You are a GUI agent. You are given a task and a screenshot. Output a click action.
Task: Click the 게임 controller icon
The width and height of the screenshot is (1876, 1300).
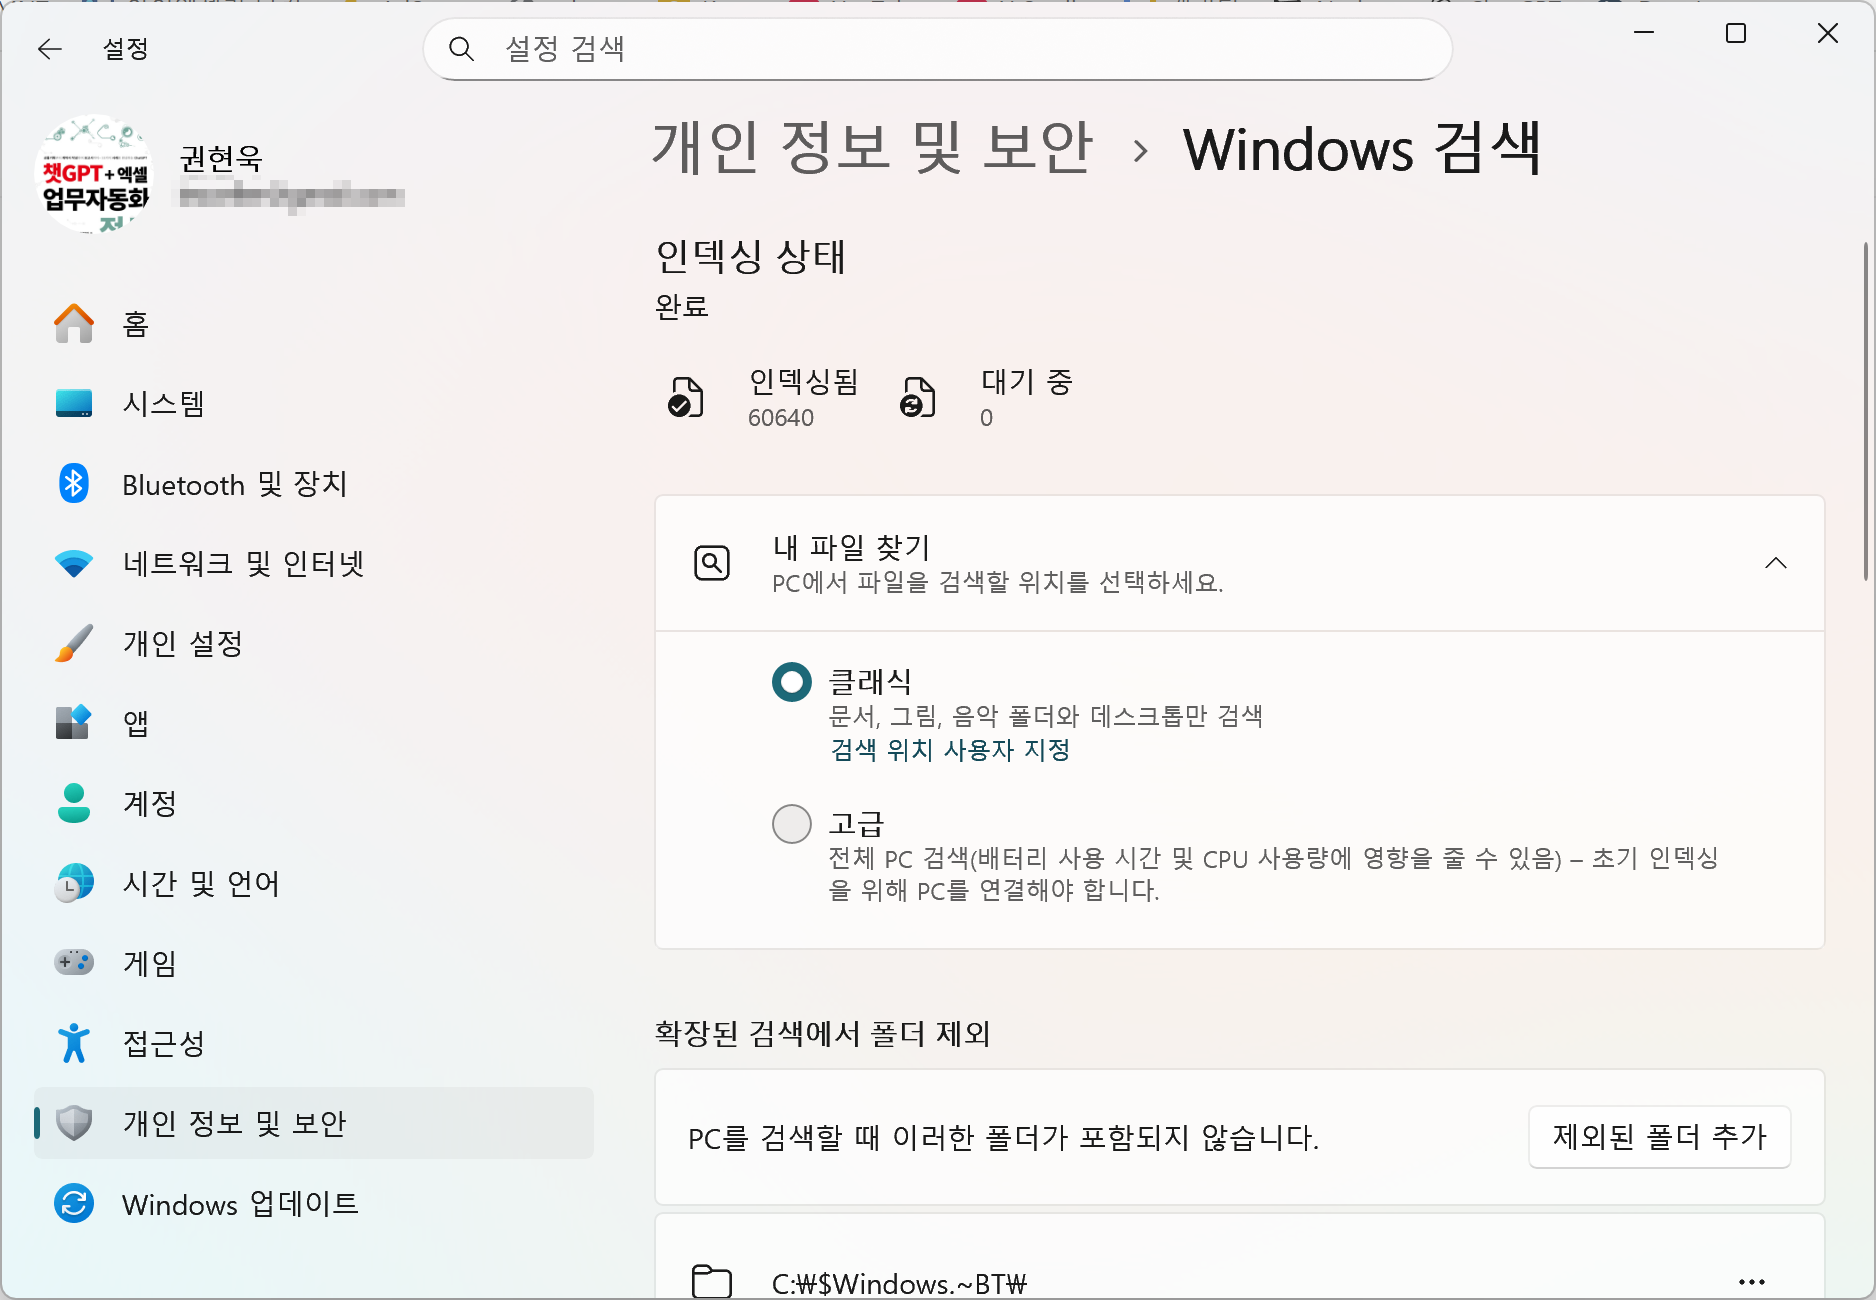(74, 963)
